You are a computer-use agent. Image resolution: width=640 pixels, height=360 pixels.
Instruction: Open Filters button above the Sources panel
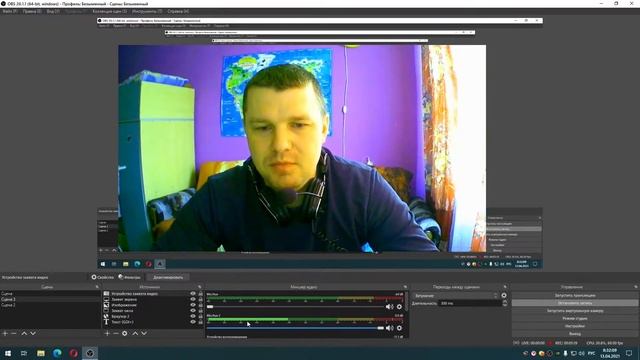pos(129,277)
